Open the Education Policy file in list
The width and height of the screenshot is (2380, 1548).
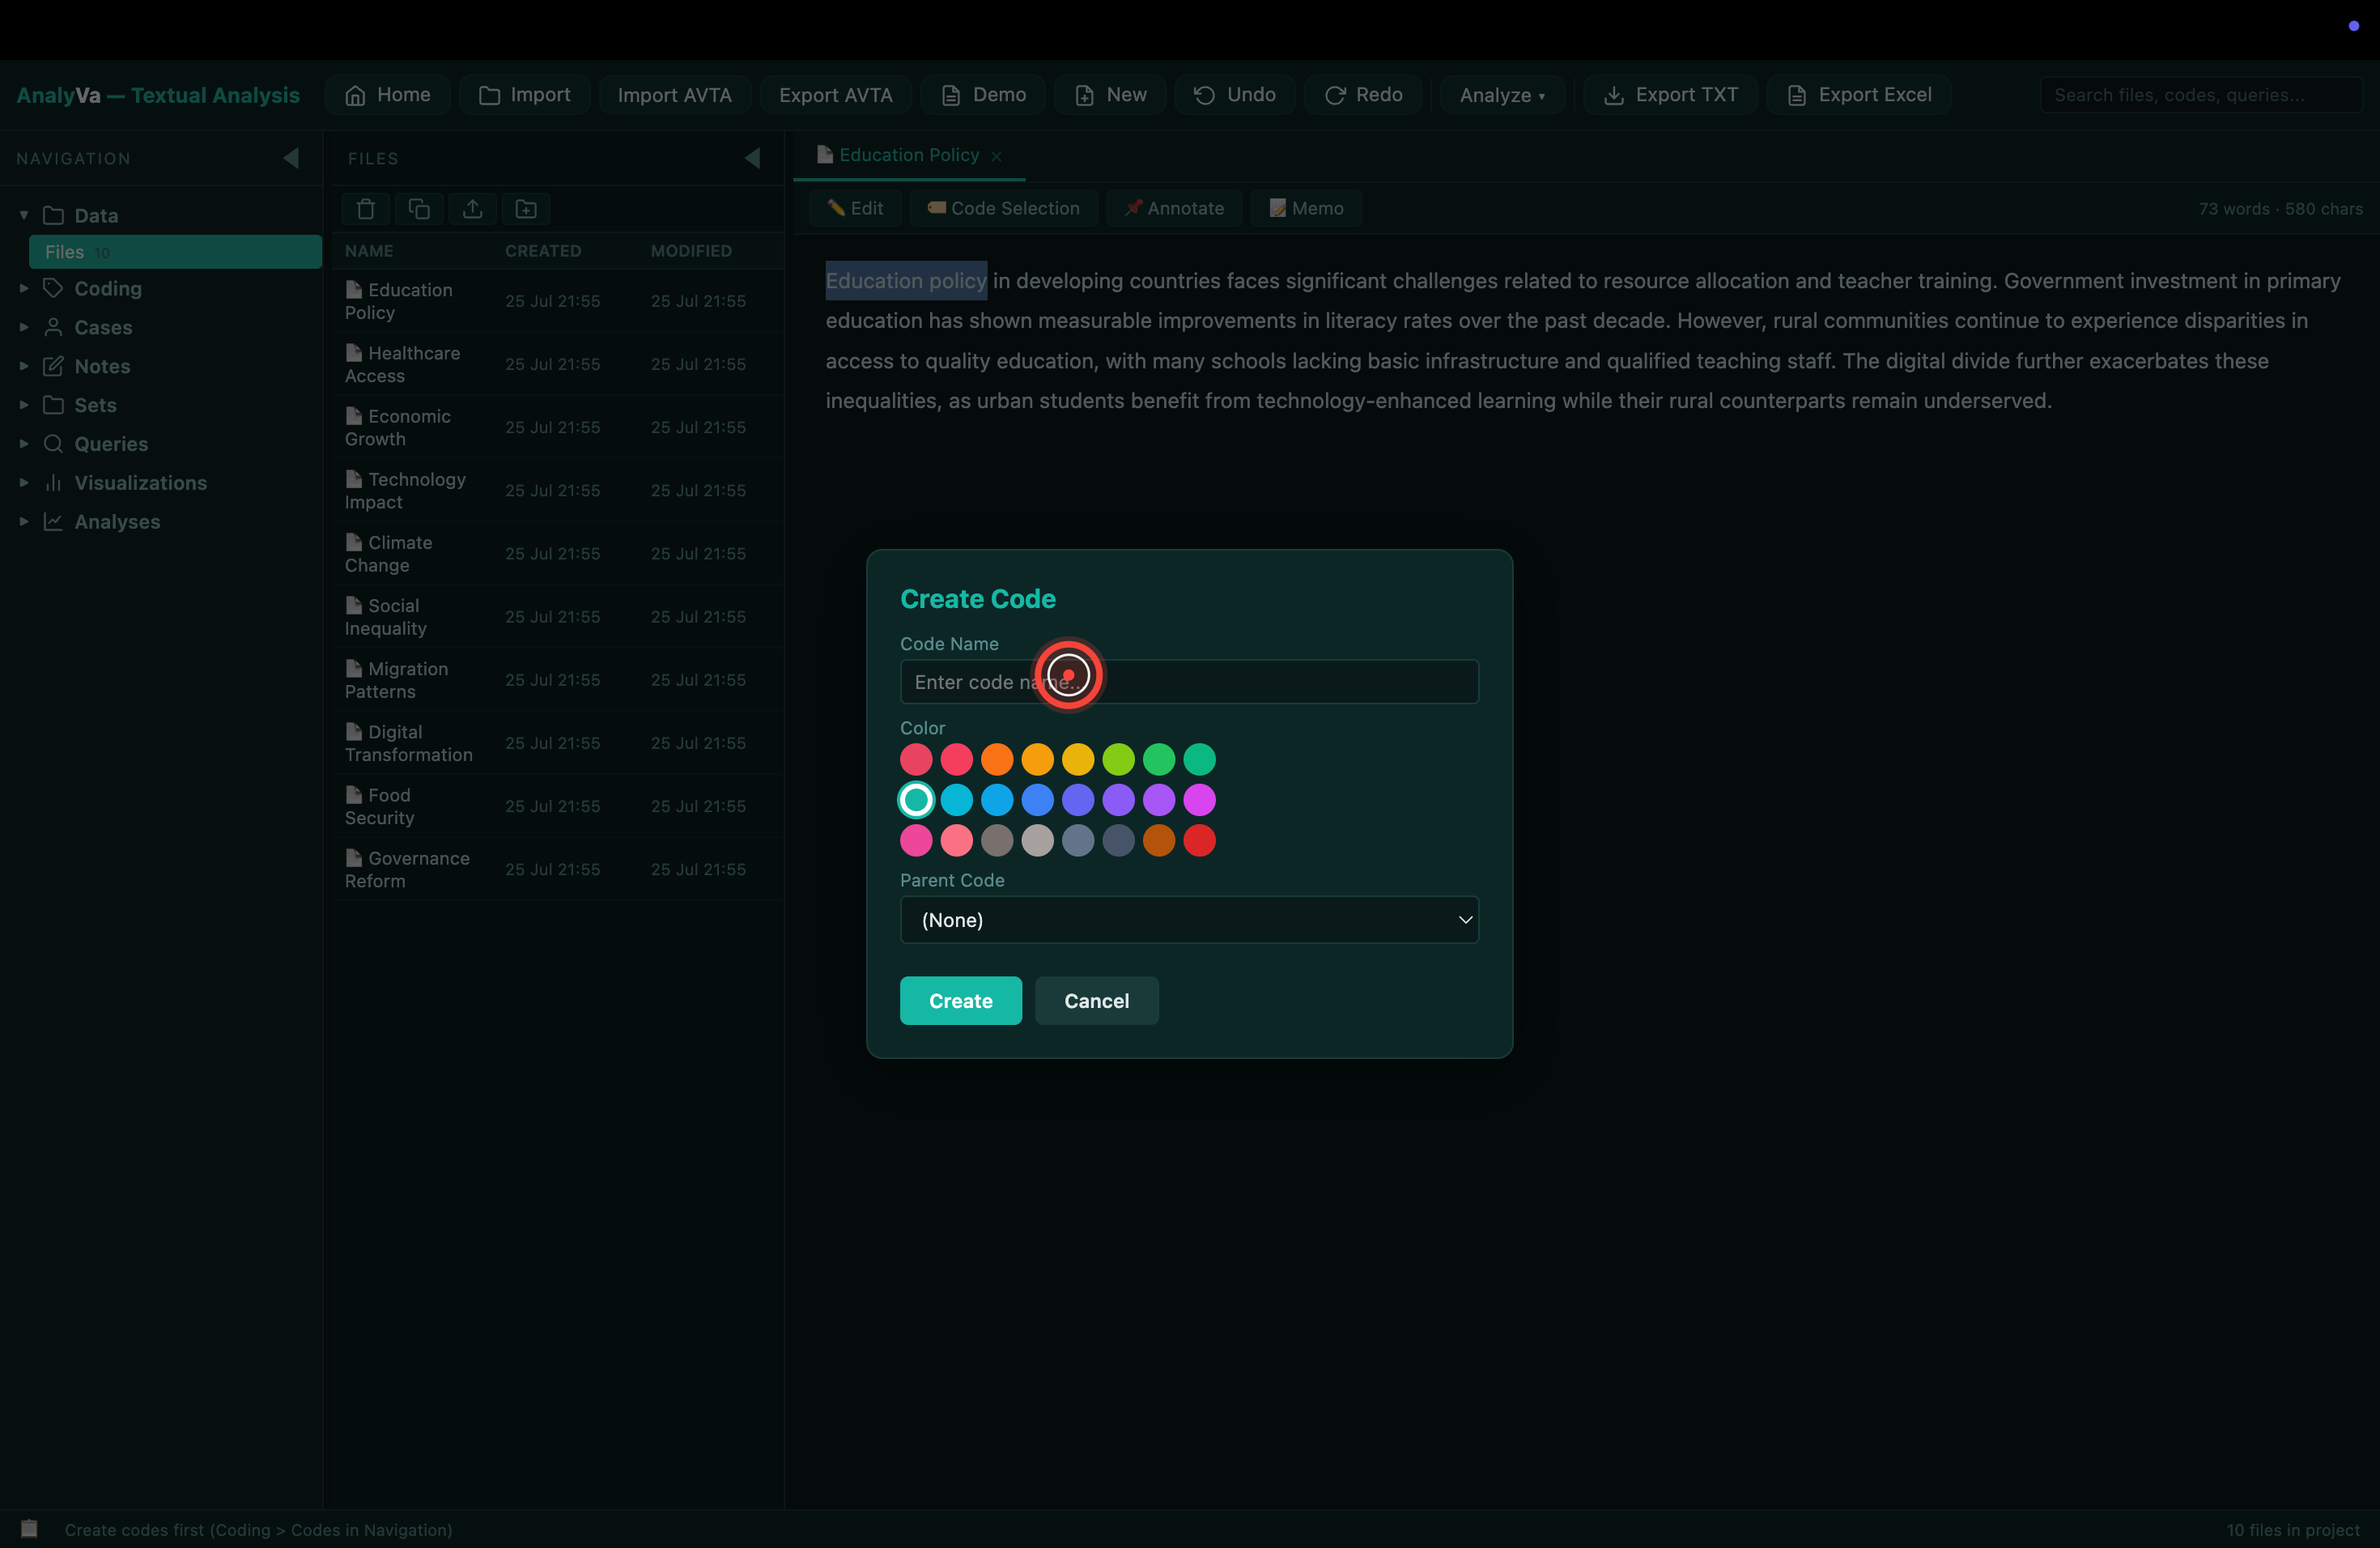pos(559,301)
